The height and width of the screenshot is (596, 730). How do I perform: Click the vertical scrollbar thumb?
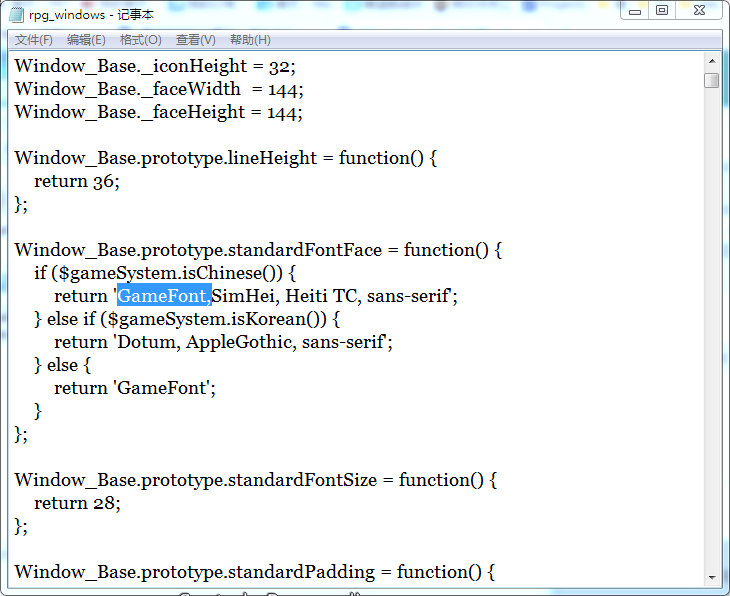click(712, 80)
